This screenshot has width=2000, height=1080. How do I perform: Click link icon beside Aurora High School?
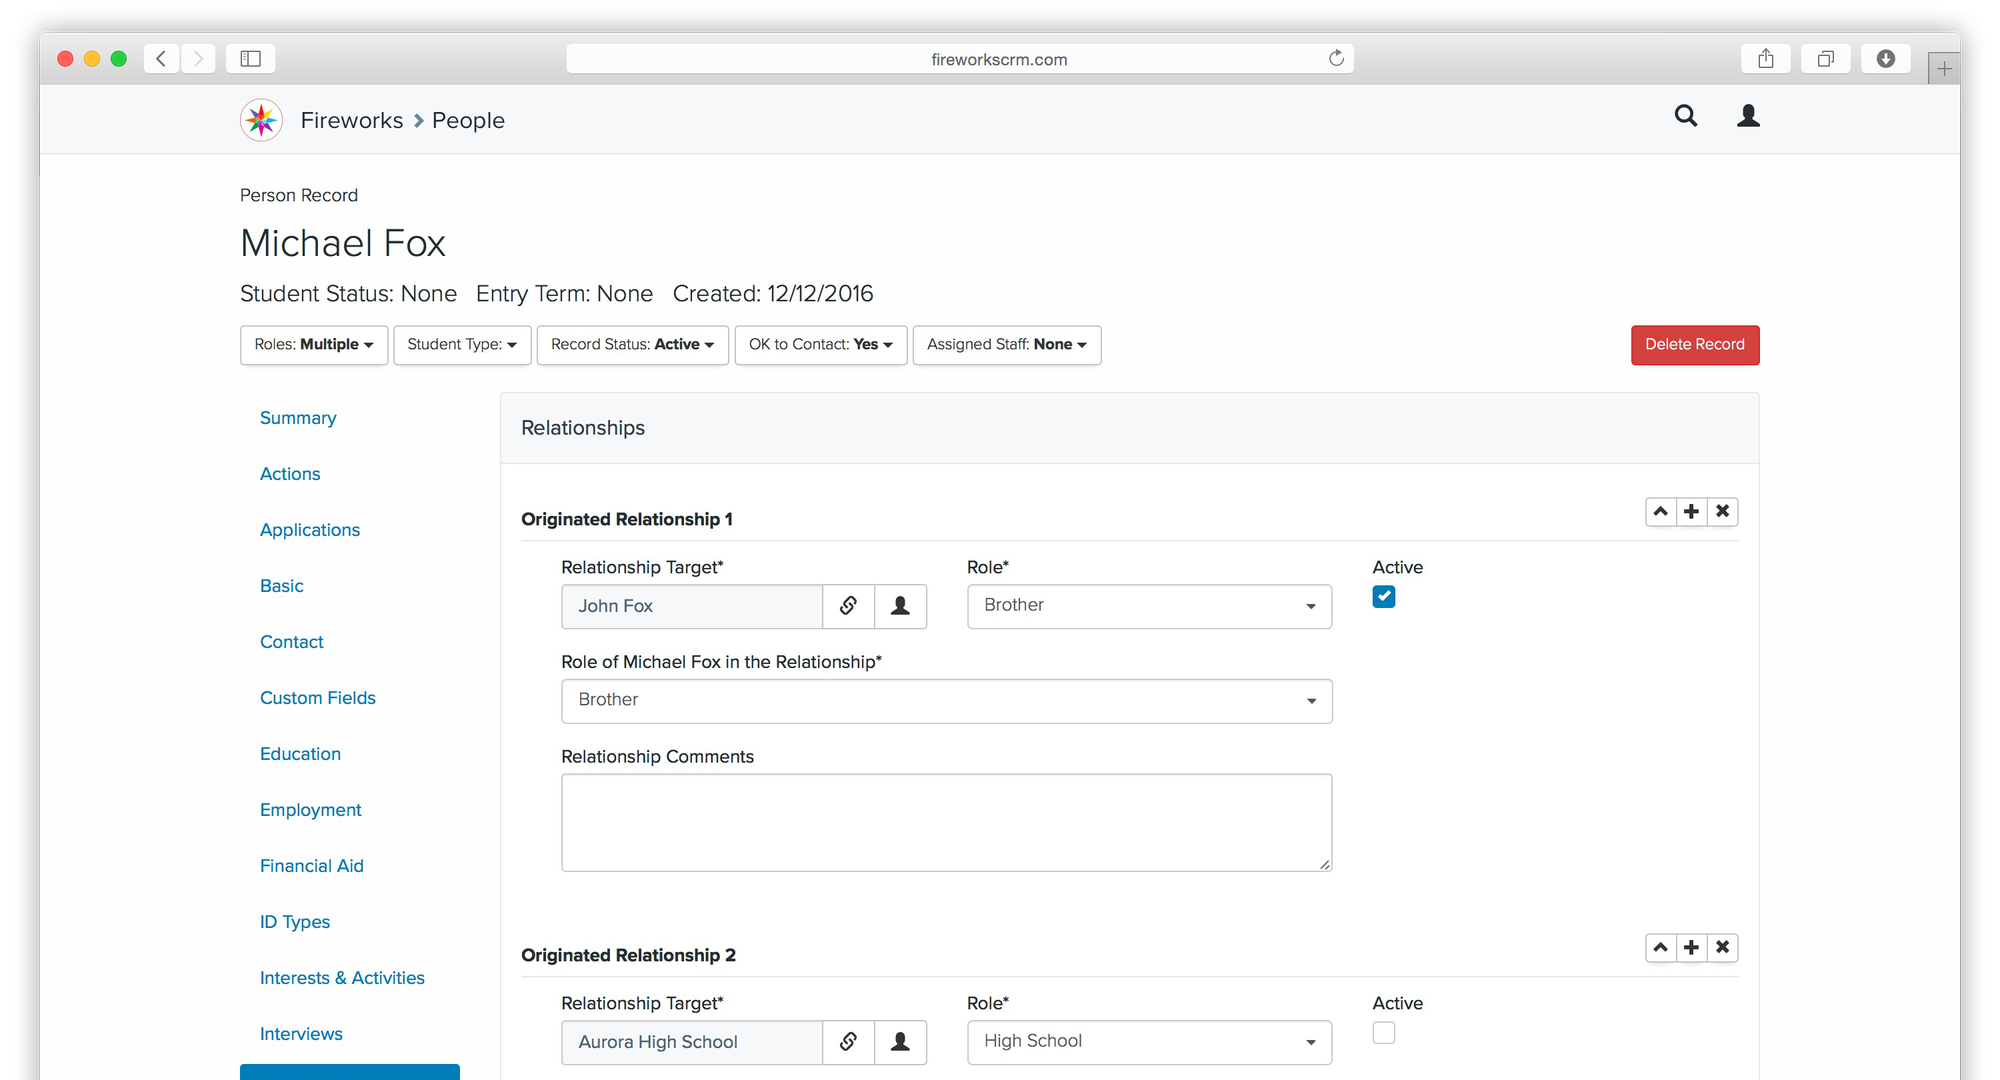(848, 1042)
